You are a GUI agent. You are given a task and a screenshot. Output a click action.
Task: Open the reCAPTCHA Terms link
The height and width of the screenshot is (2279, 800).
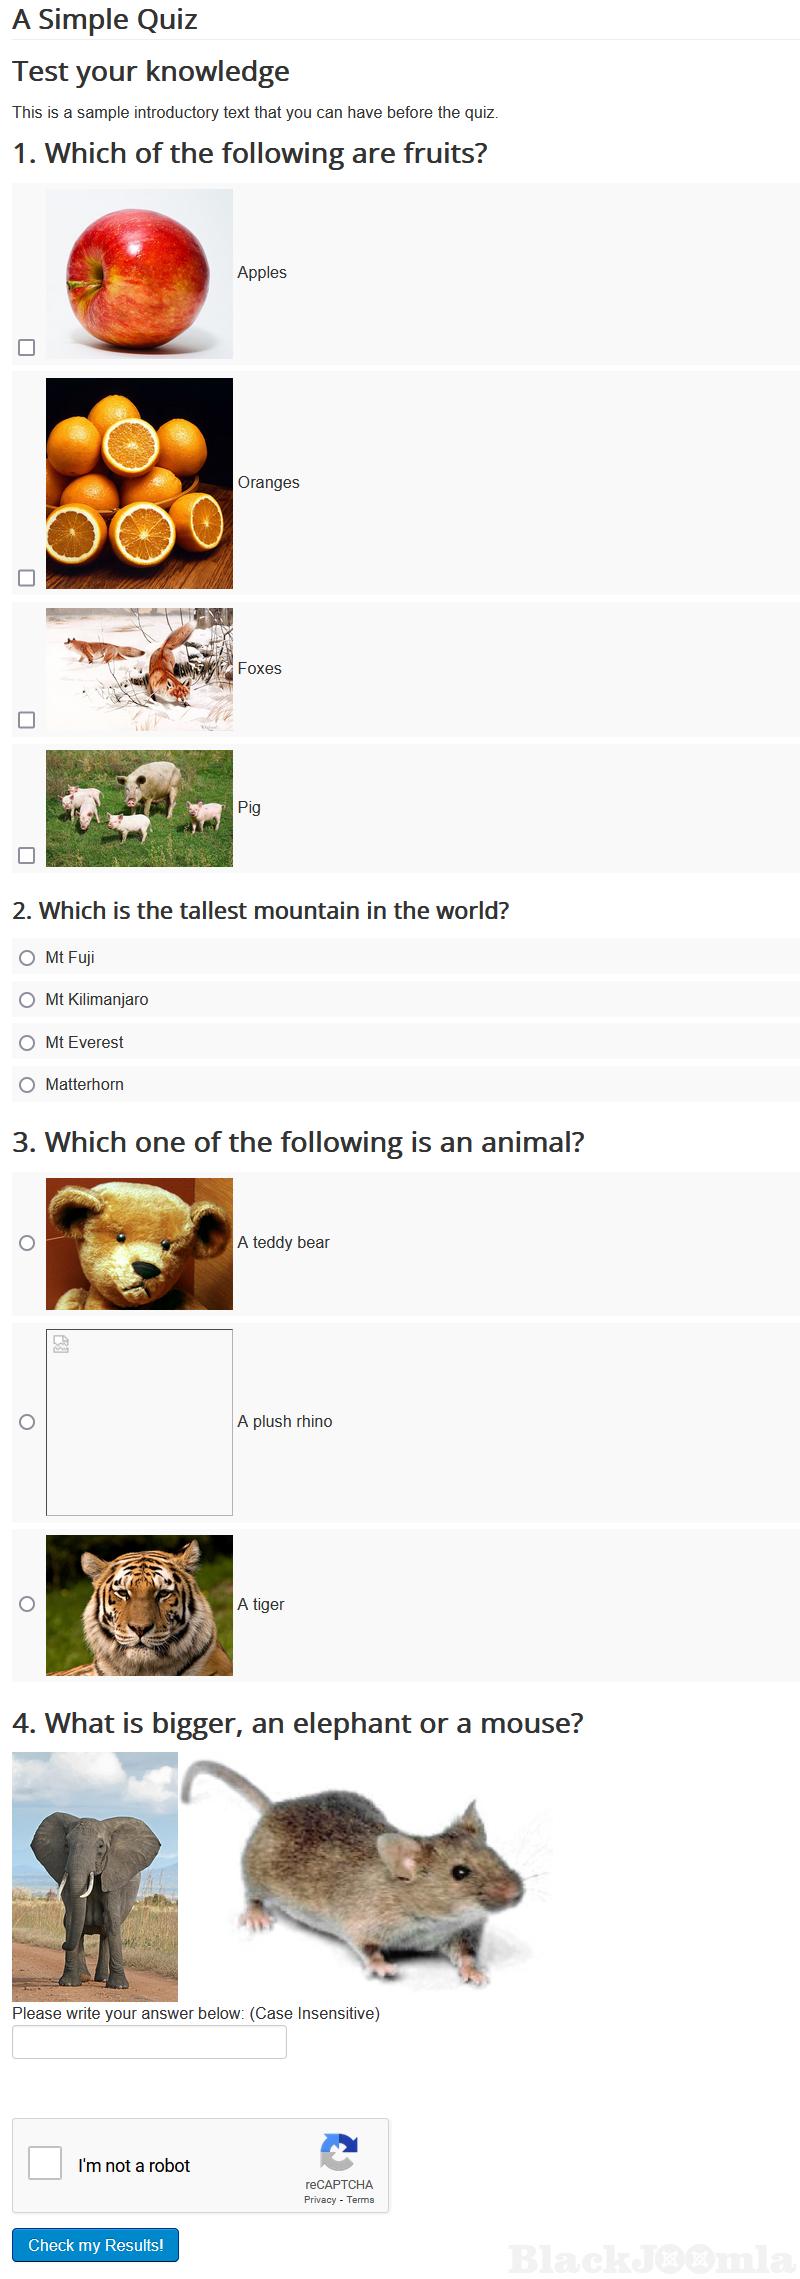coord(361,2199)
